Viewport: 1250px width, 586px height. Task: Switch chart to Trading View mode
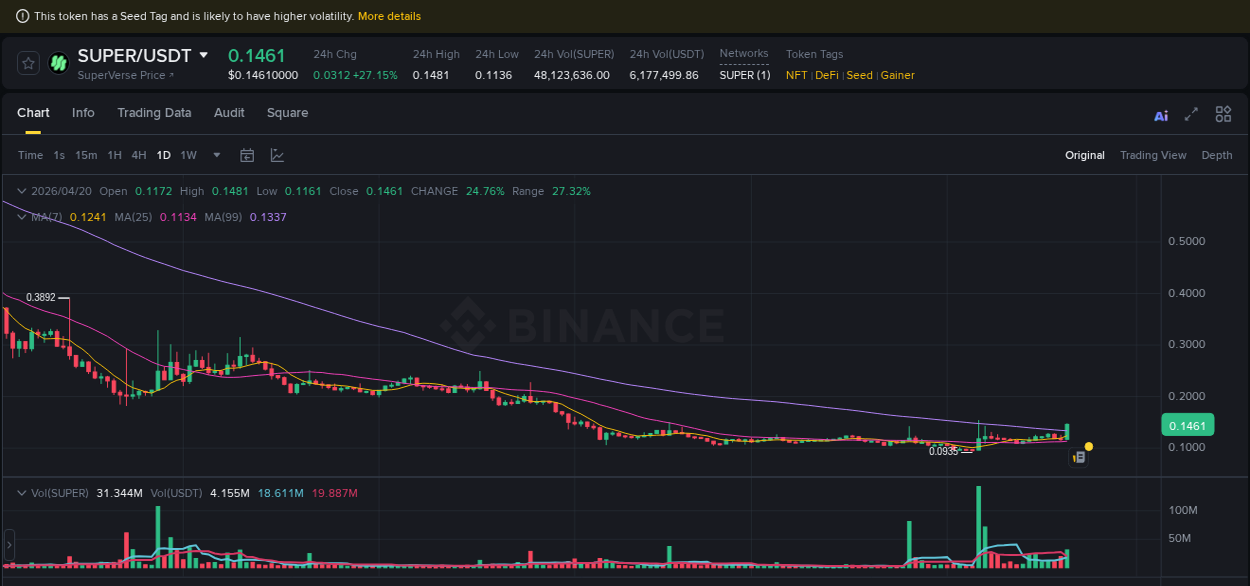[x=1153, y=155]
